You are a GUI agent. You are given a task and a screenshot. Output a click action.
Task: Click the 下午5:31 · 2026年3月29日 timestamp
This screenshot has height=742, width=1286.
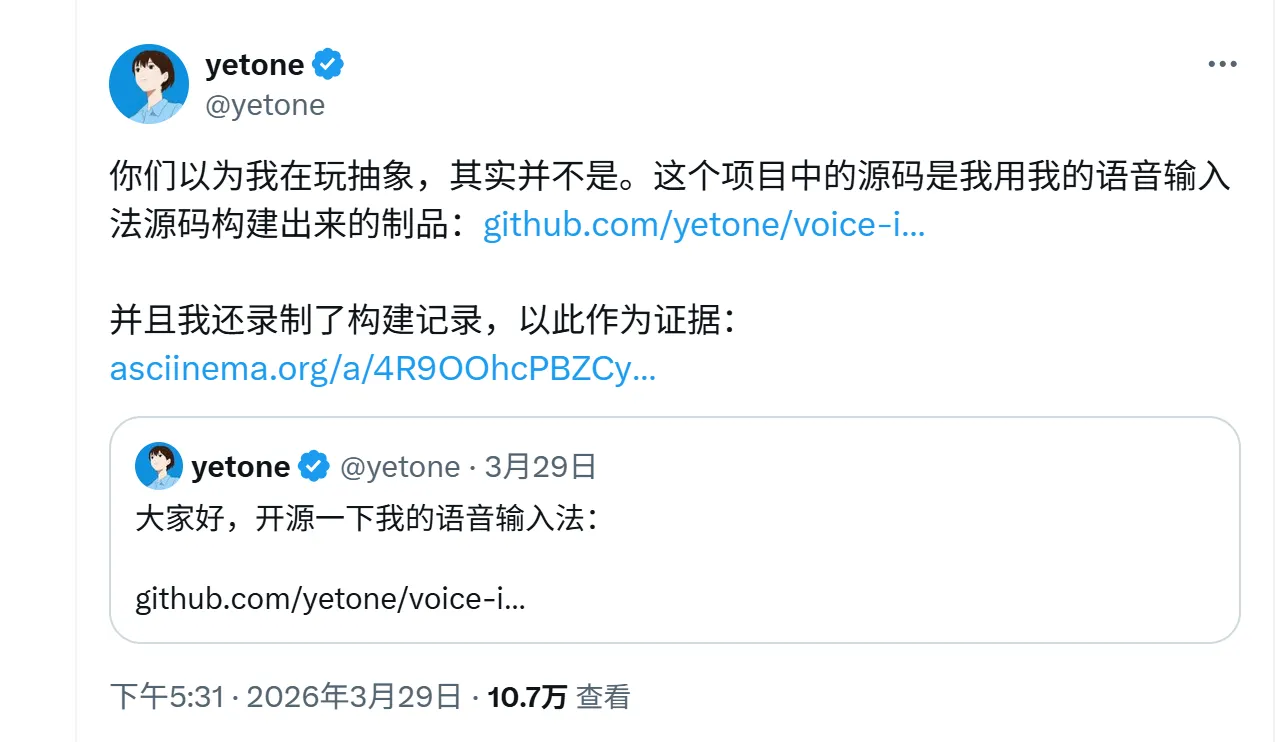286,697
